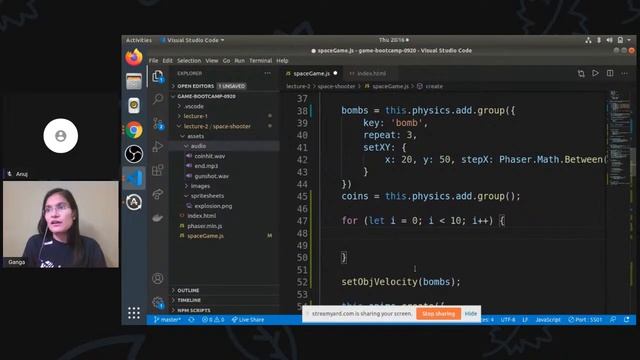Open coinhit.wav in explorer
Screen dimensions: 640x360
[x=209, y=156]
